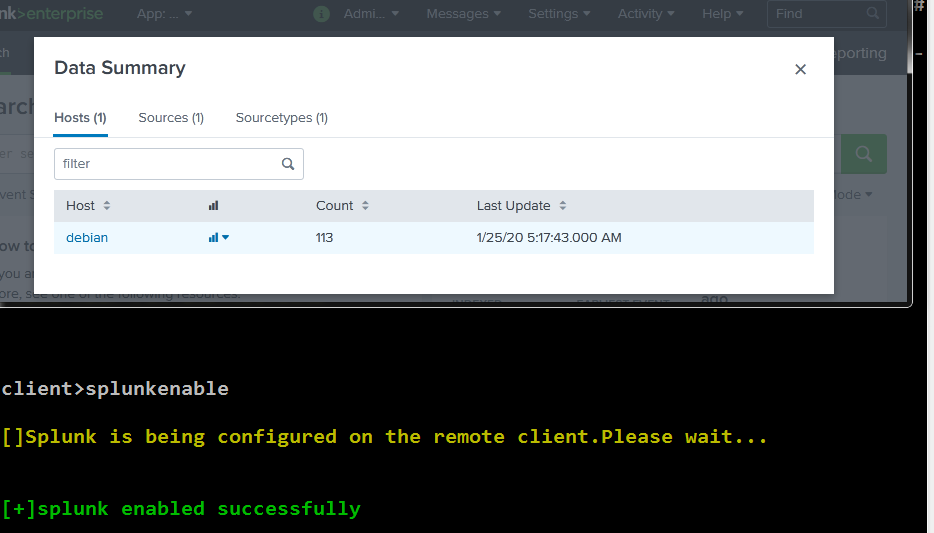Click the filter magnifier icon
934x533 pixels.
[288, 164]
